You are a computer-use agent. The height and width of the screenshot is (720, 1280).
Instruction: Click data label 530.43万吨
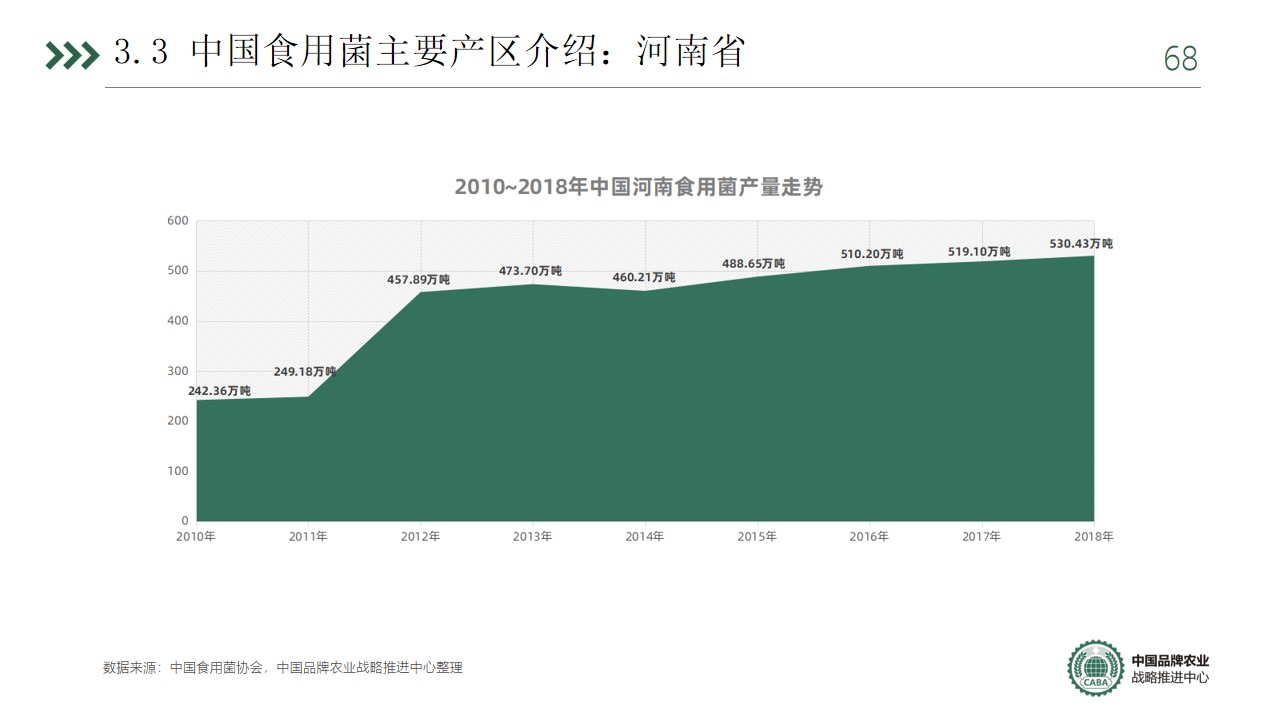[x=1081, y=244]
